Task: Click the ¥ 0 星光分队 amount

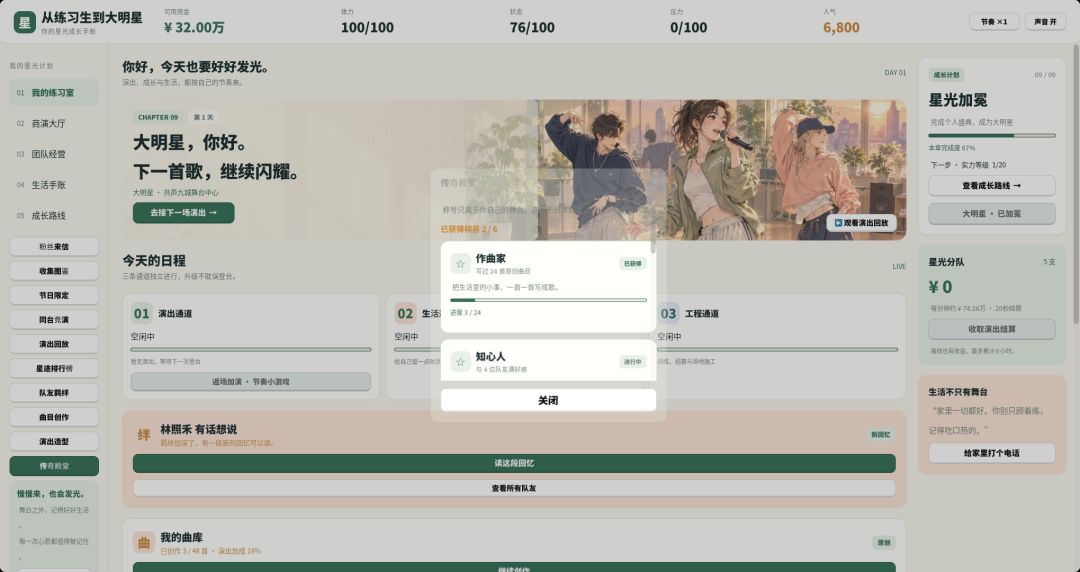Action: point(940,287)
